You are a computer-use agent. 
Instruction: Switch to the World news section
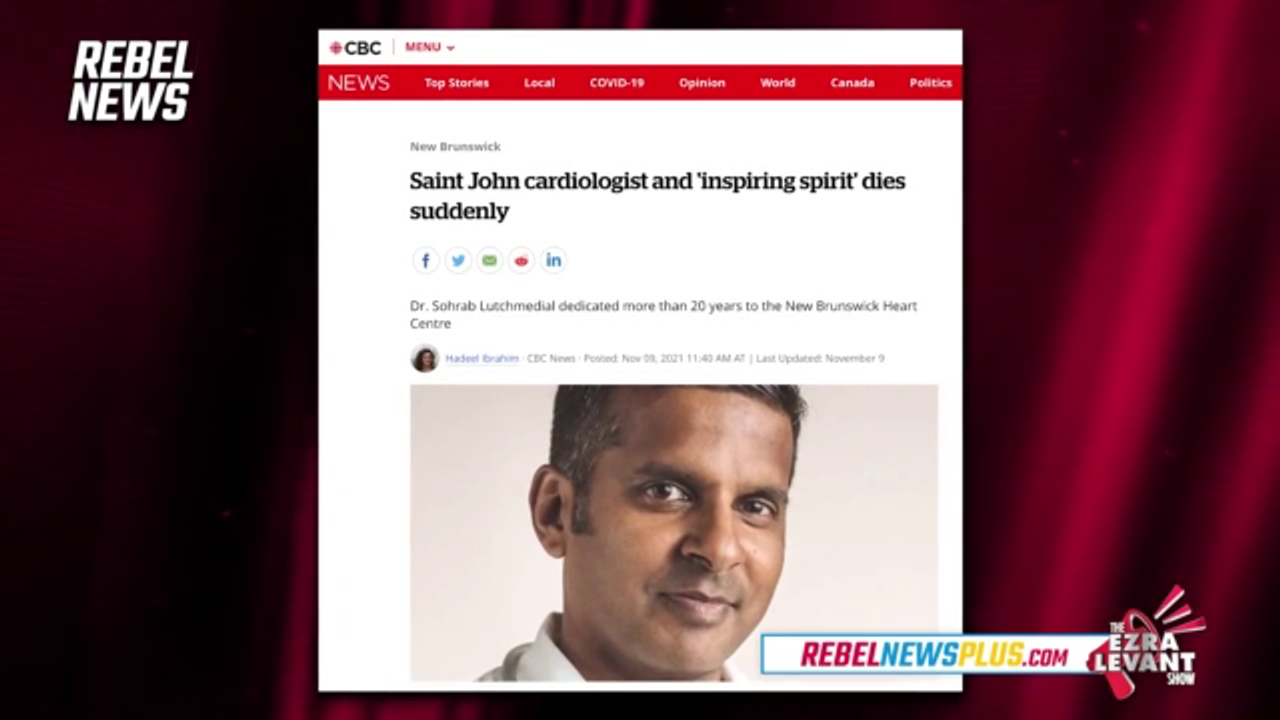tap(777, 83)
